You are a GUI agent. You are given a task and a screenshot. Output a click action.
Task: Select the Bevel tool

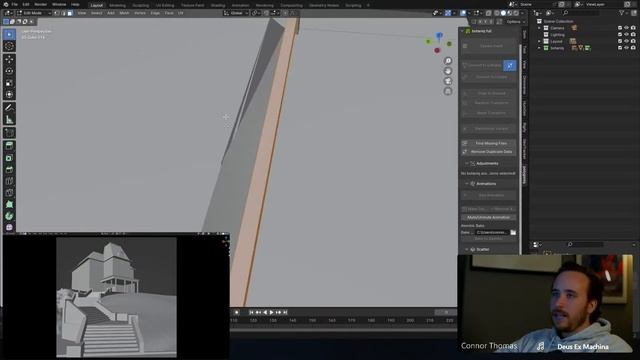[x=9, y=169]
